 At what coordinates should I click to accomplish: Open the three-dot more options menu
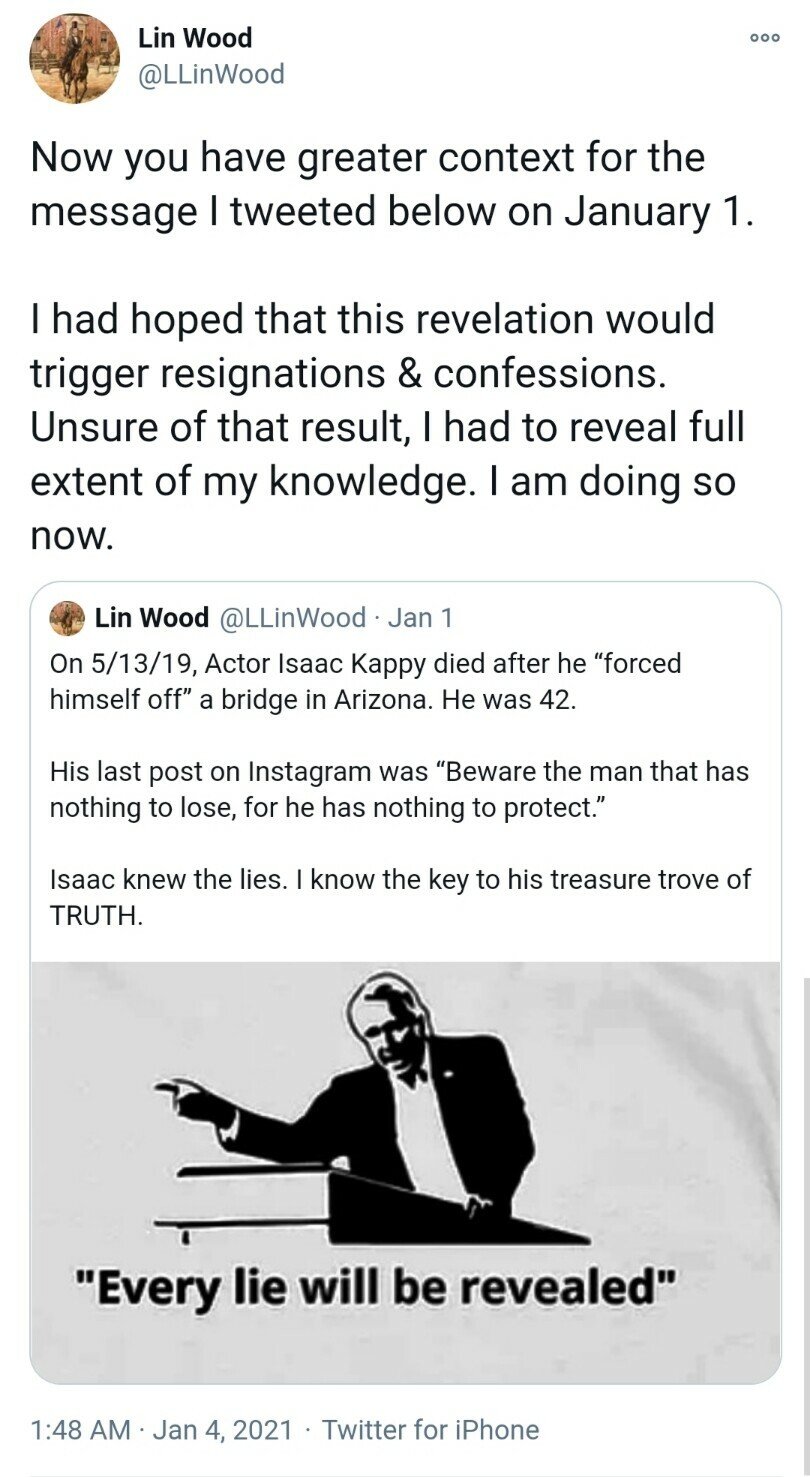[x=764, y=37]
